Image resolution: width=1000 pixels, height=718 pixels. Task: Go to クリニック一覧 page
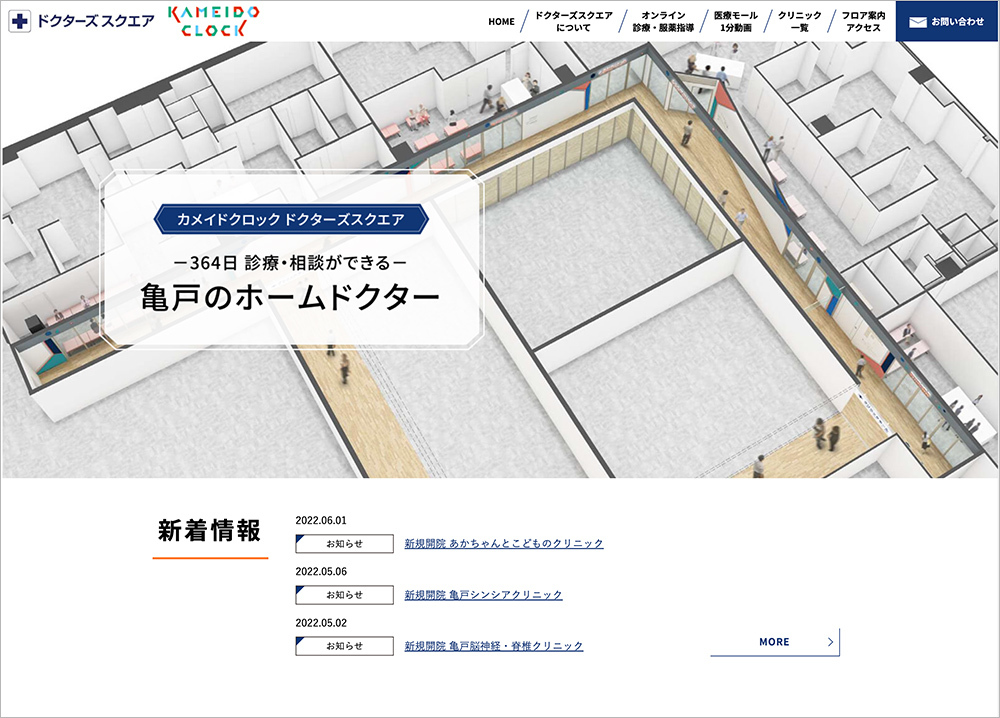coord(799,21)
